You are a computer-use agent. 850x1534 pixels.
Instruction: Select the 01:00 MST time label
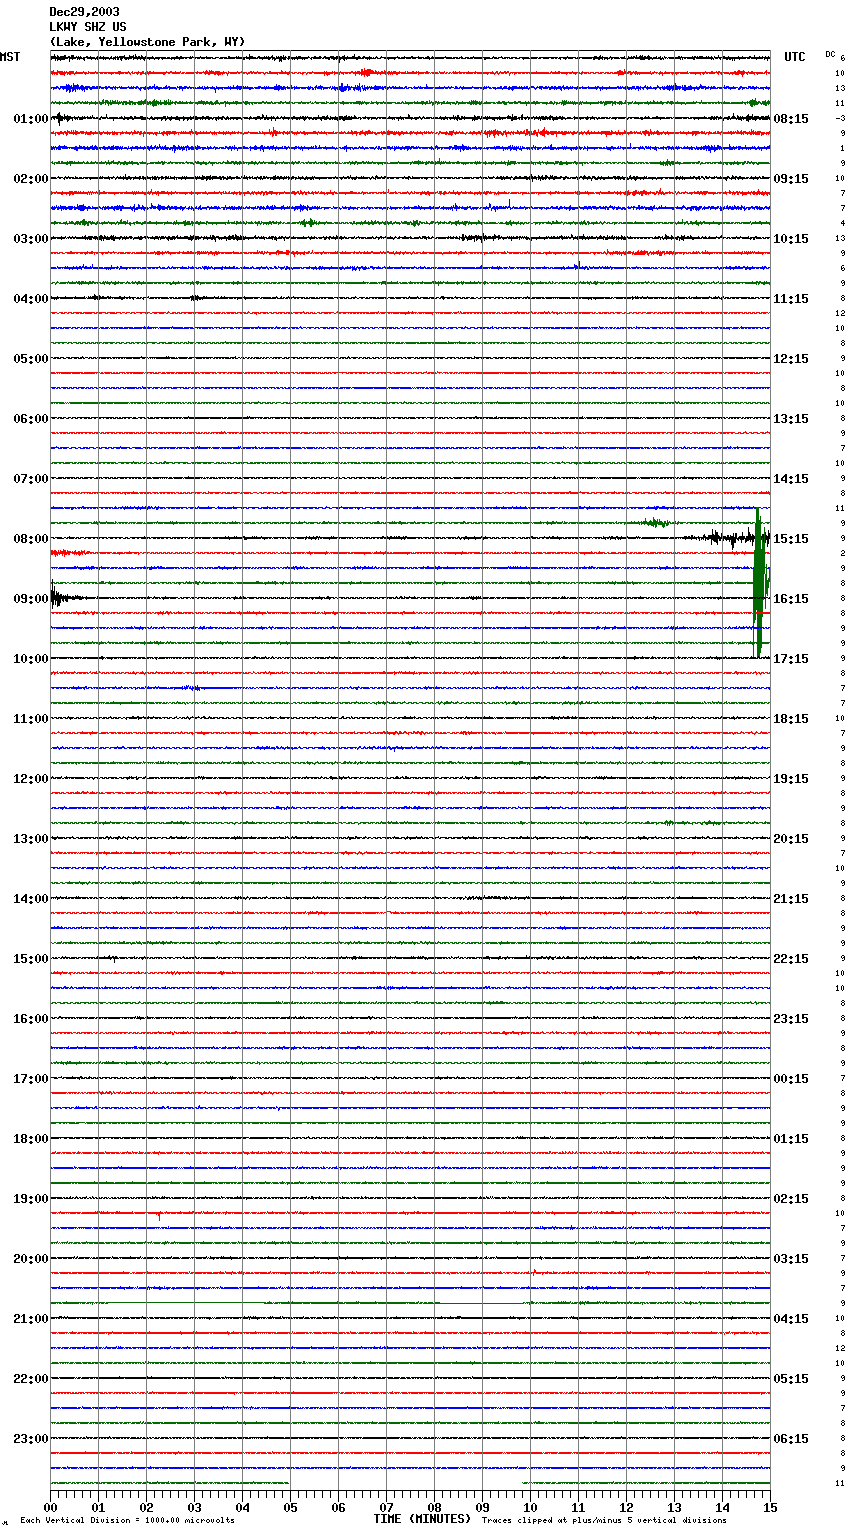[31, 119]
